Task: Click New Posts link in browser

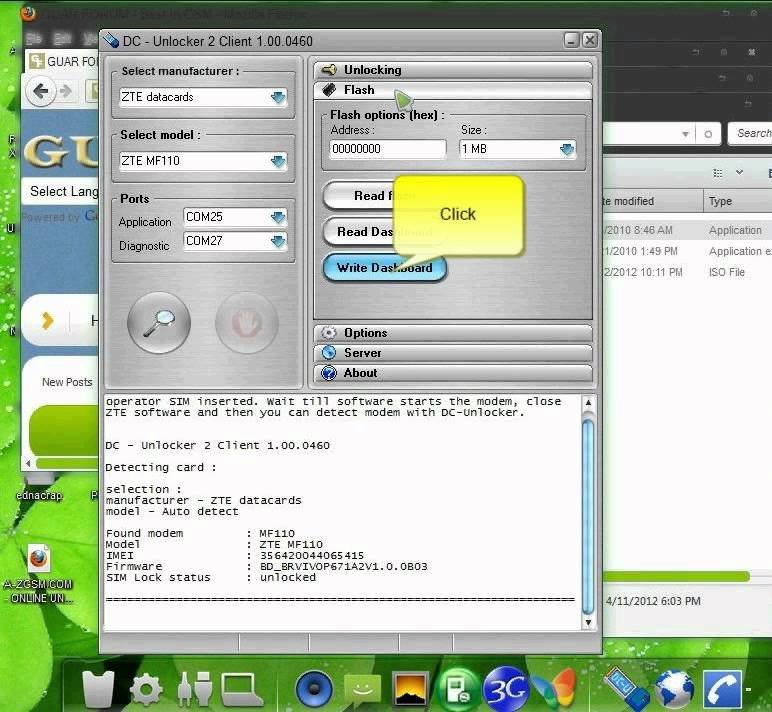Action: tap(67, 382)
